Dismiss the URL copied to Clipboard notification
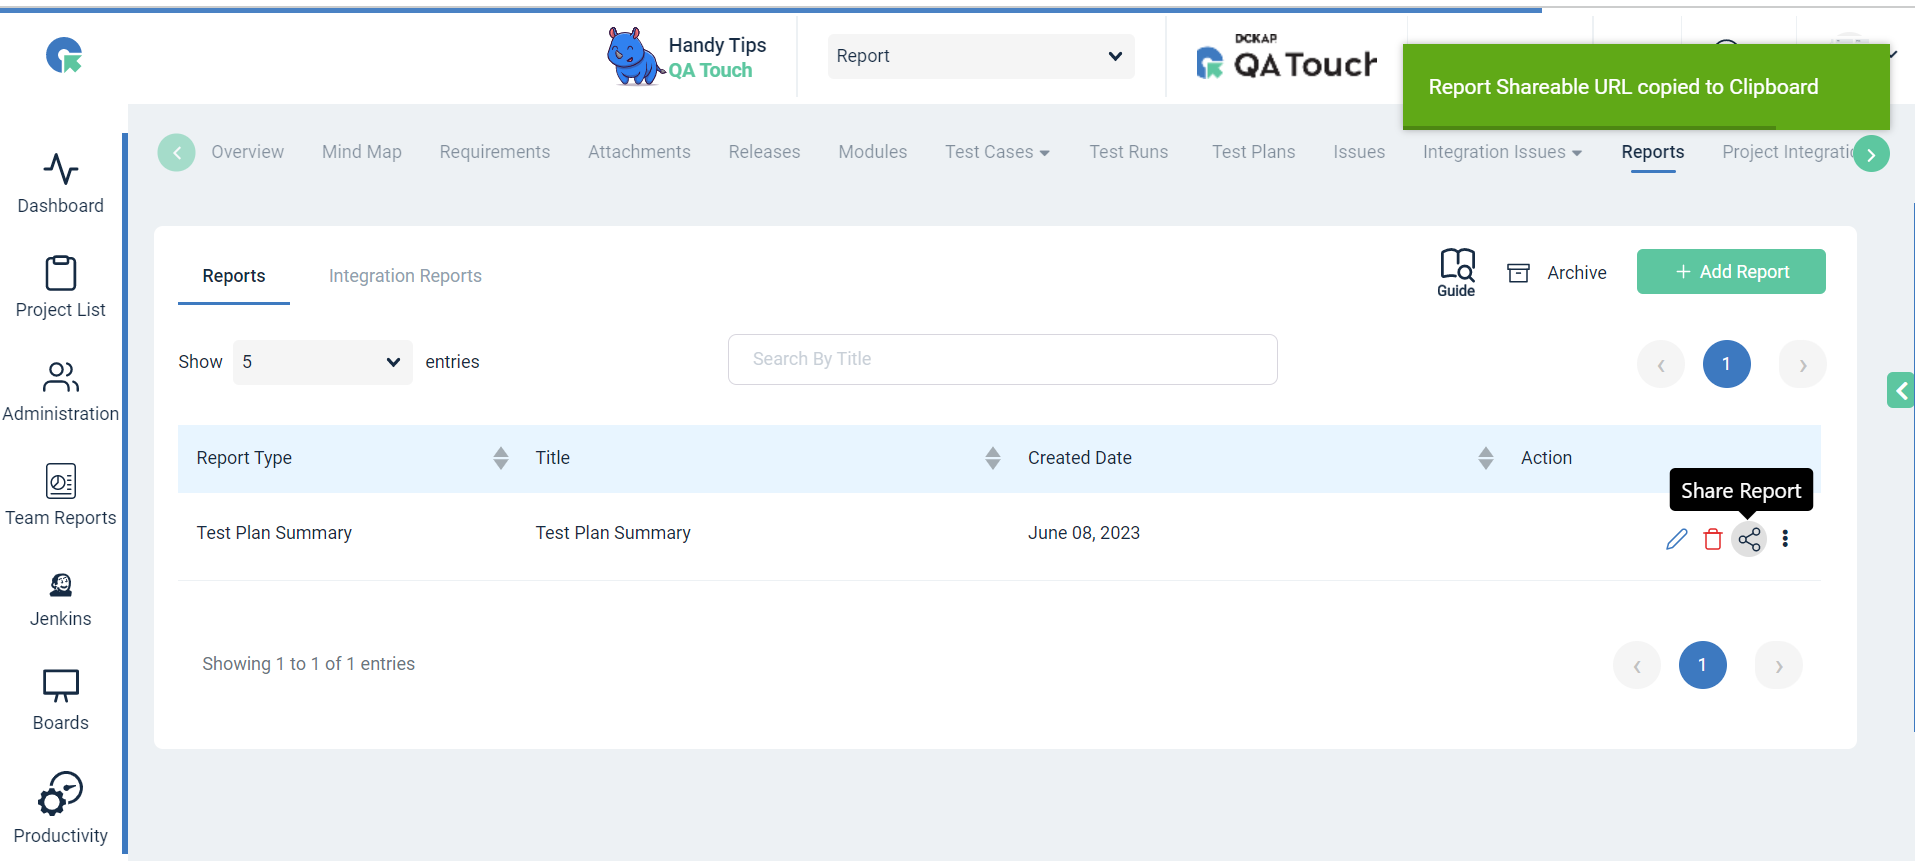This screenshot has width=1915, height=861. (1646, 87)
